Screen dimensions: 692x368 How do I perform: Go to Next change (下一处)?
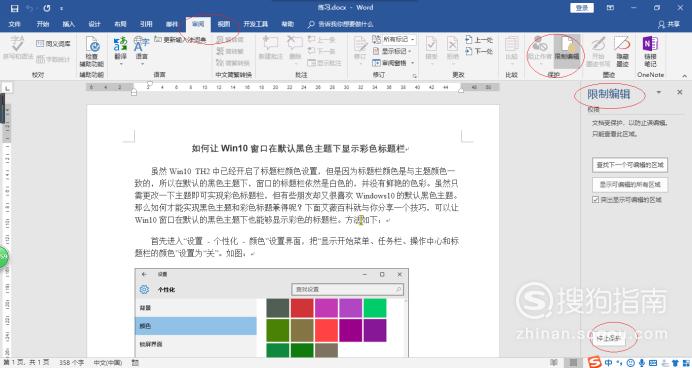(479, 51)
